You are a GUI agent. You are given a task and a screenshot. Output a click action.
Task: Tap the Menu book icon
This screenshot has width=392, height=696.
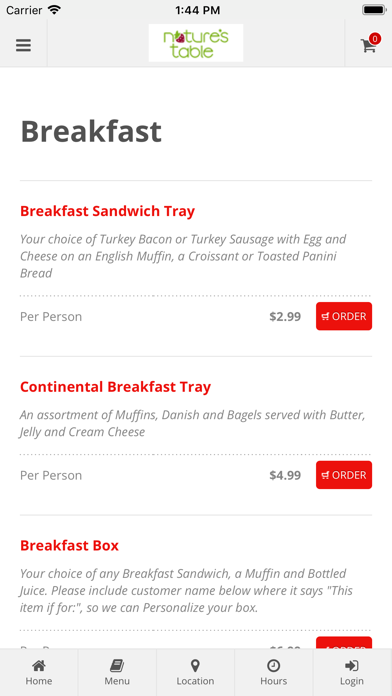[x=117, y=665]
